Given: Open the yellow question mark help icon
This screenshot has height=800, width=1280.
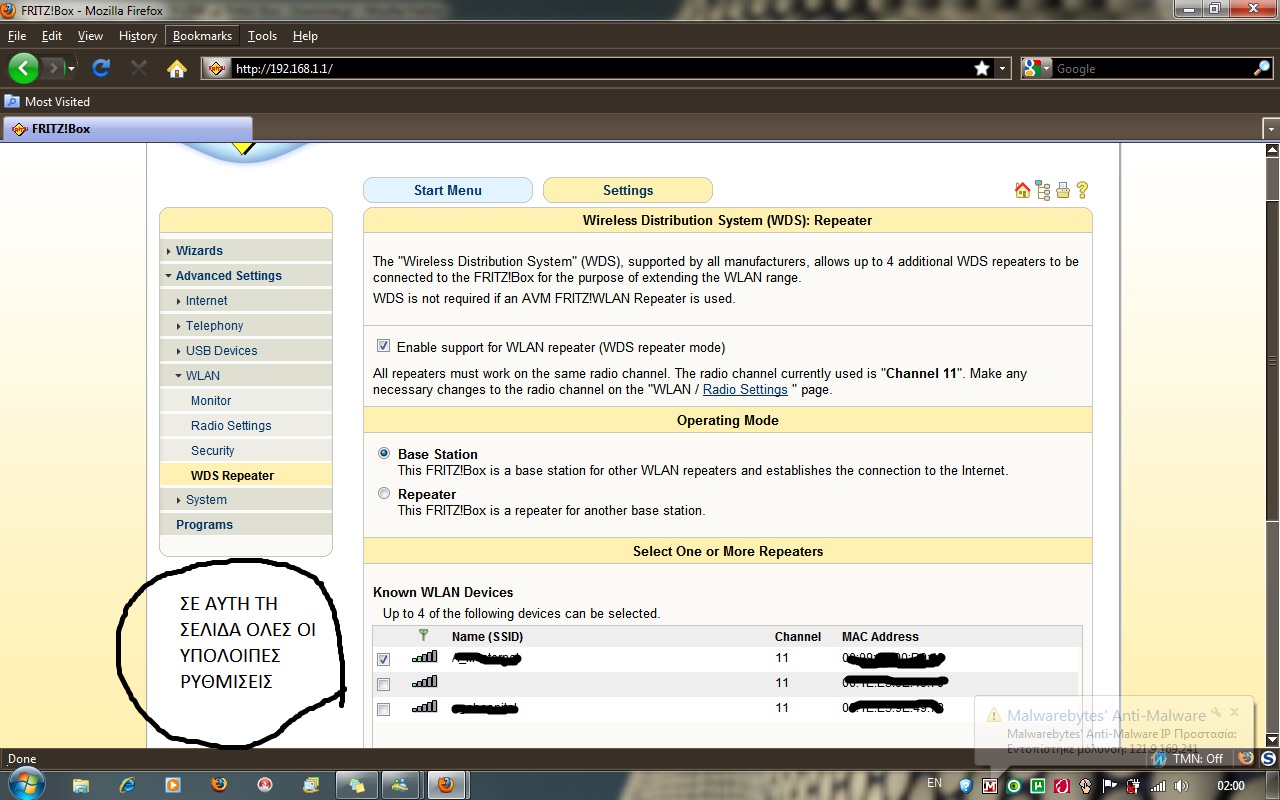Looking at the screenshot, I should pos(1082,190).
